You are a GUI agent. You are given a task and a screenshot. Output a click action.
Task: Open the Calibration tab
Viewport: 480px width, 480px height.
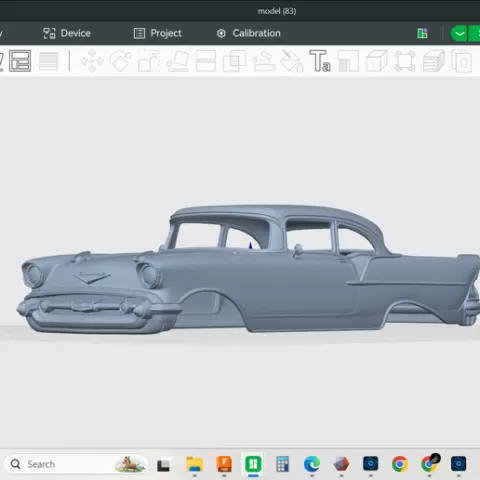(249, 33)
